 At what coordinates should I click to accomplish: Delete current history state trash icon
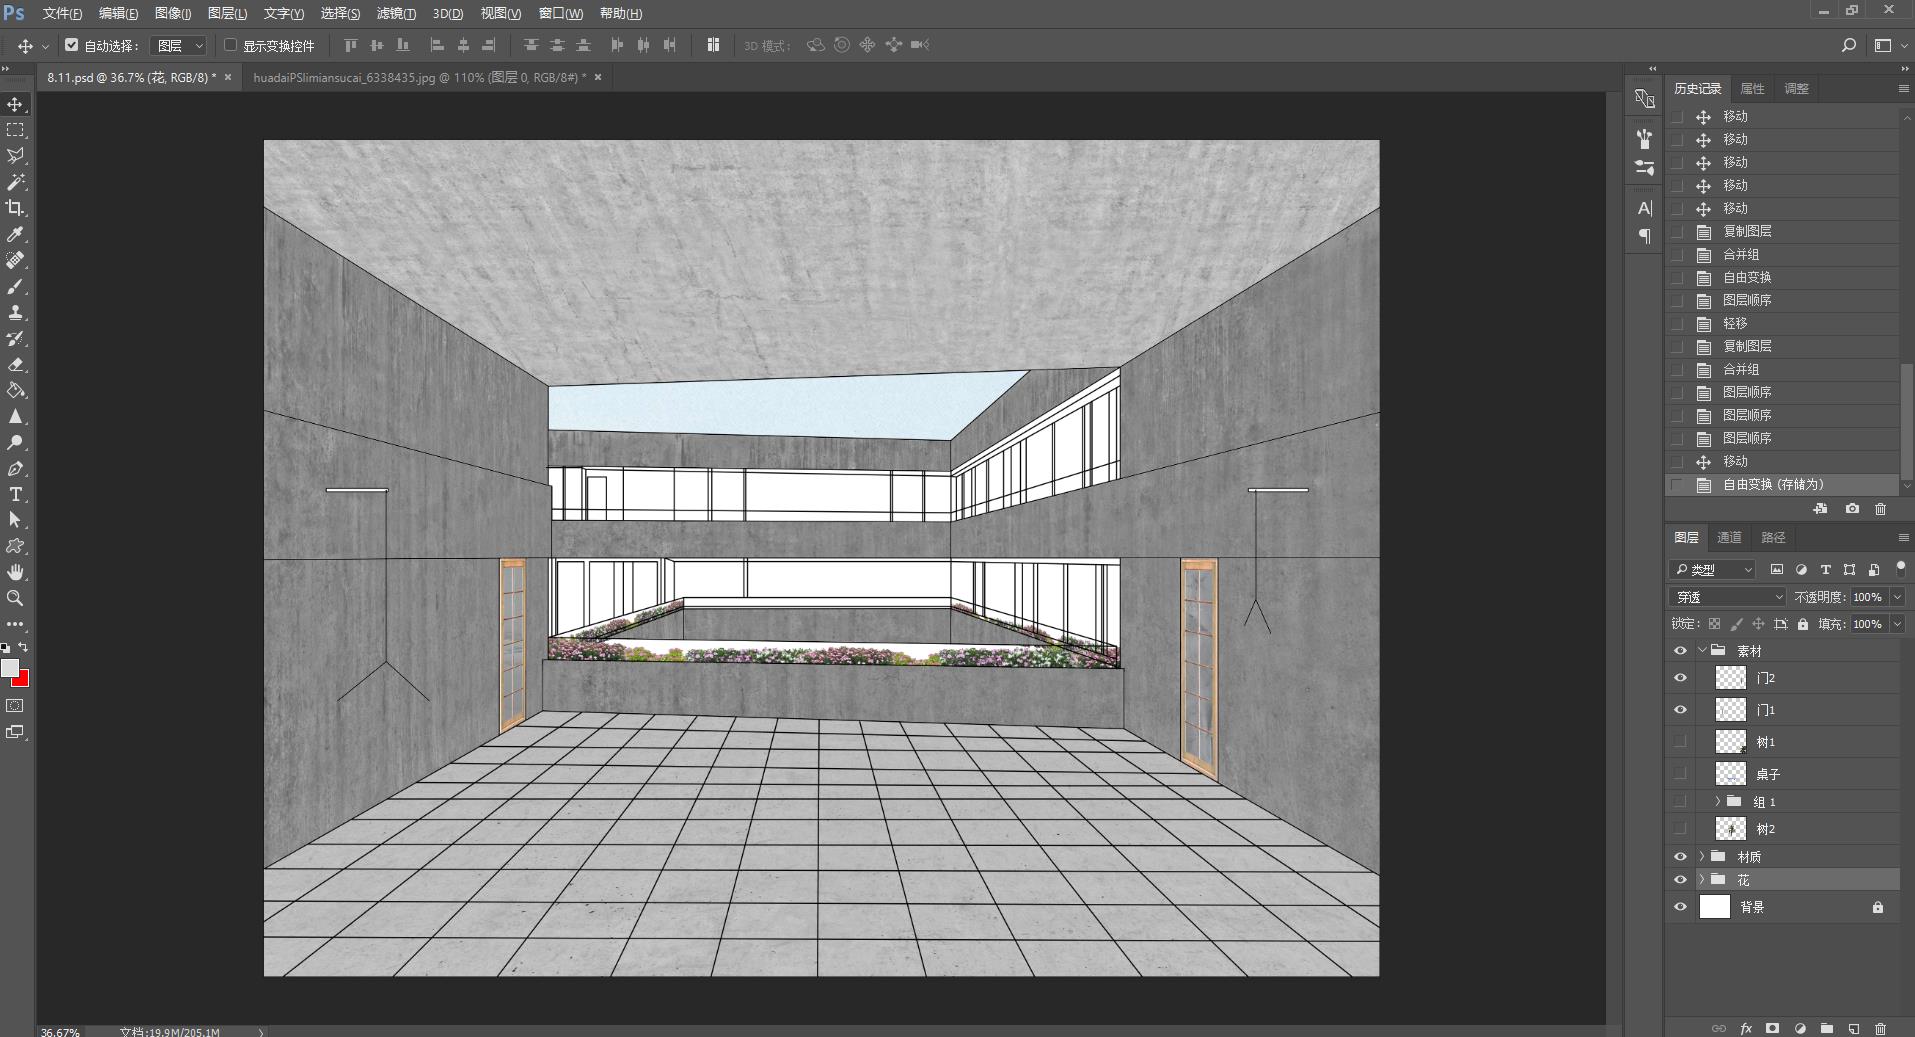pos(1880,509)
